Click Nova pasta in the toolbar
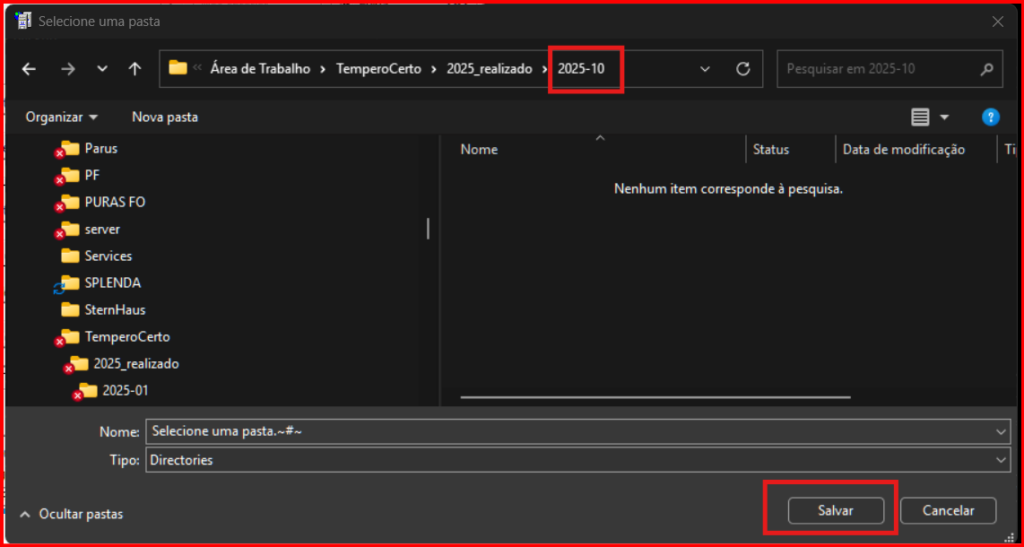This screenshot has height=547, width=1024. pos(165,117)
